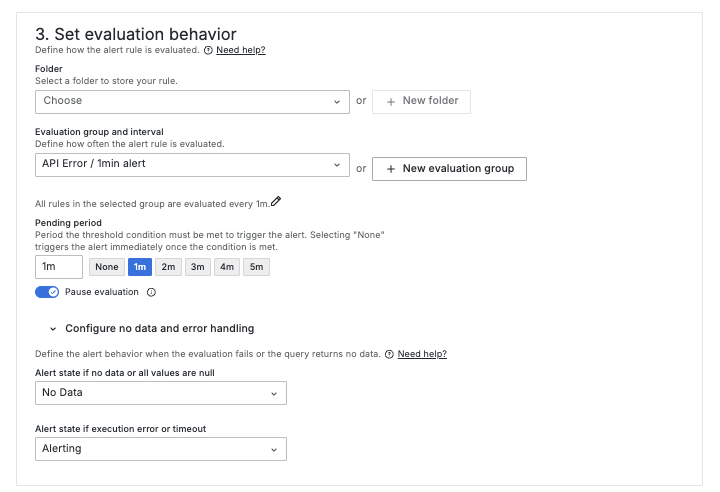720x492 pixels.
Task: Open the Alerting error state dropdown
Action: click(x=160, y=449)
